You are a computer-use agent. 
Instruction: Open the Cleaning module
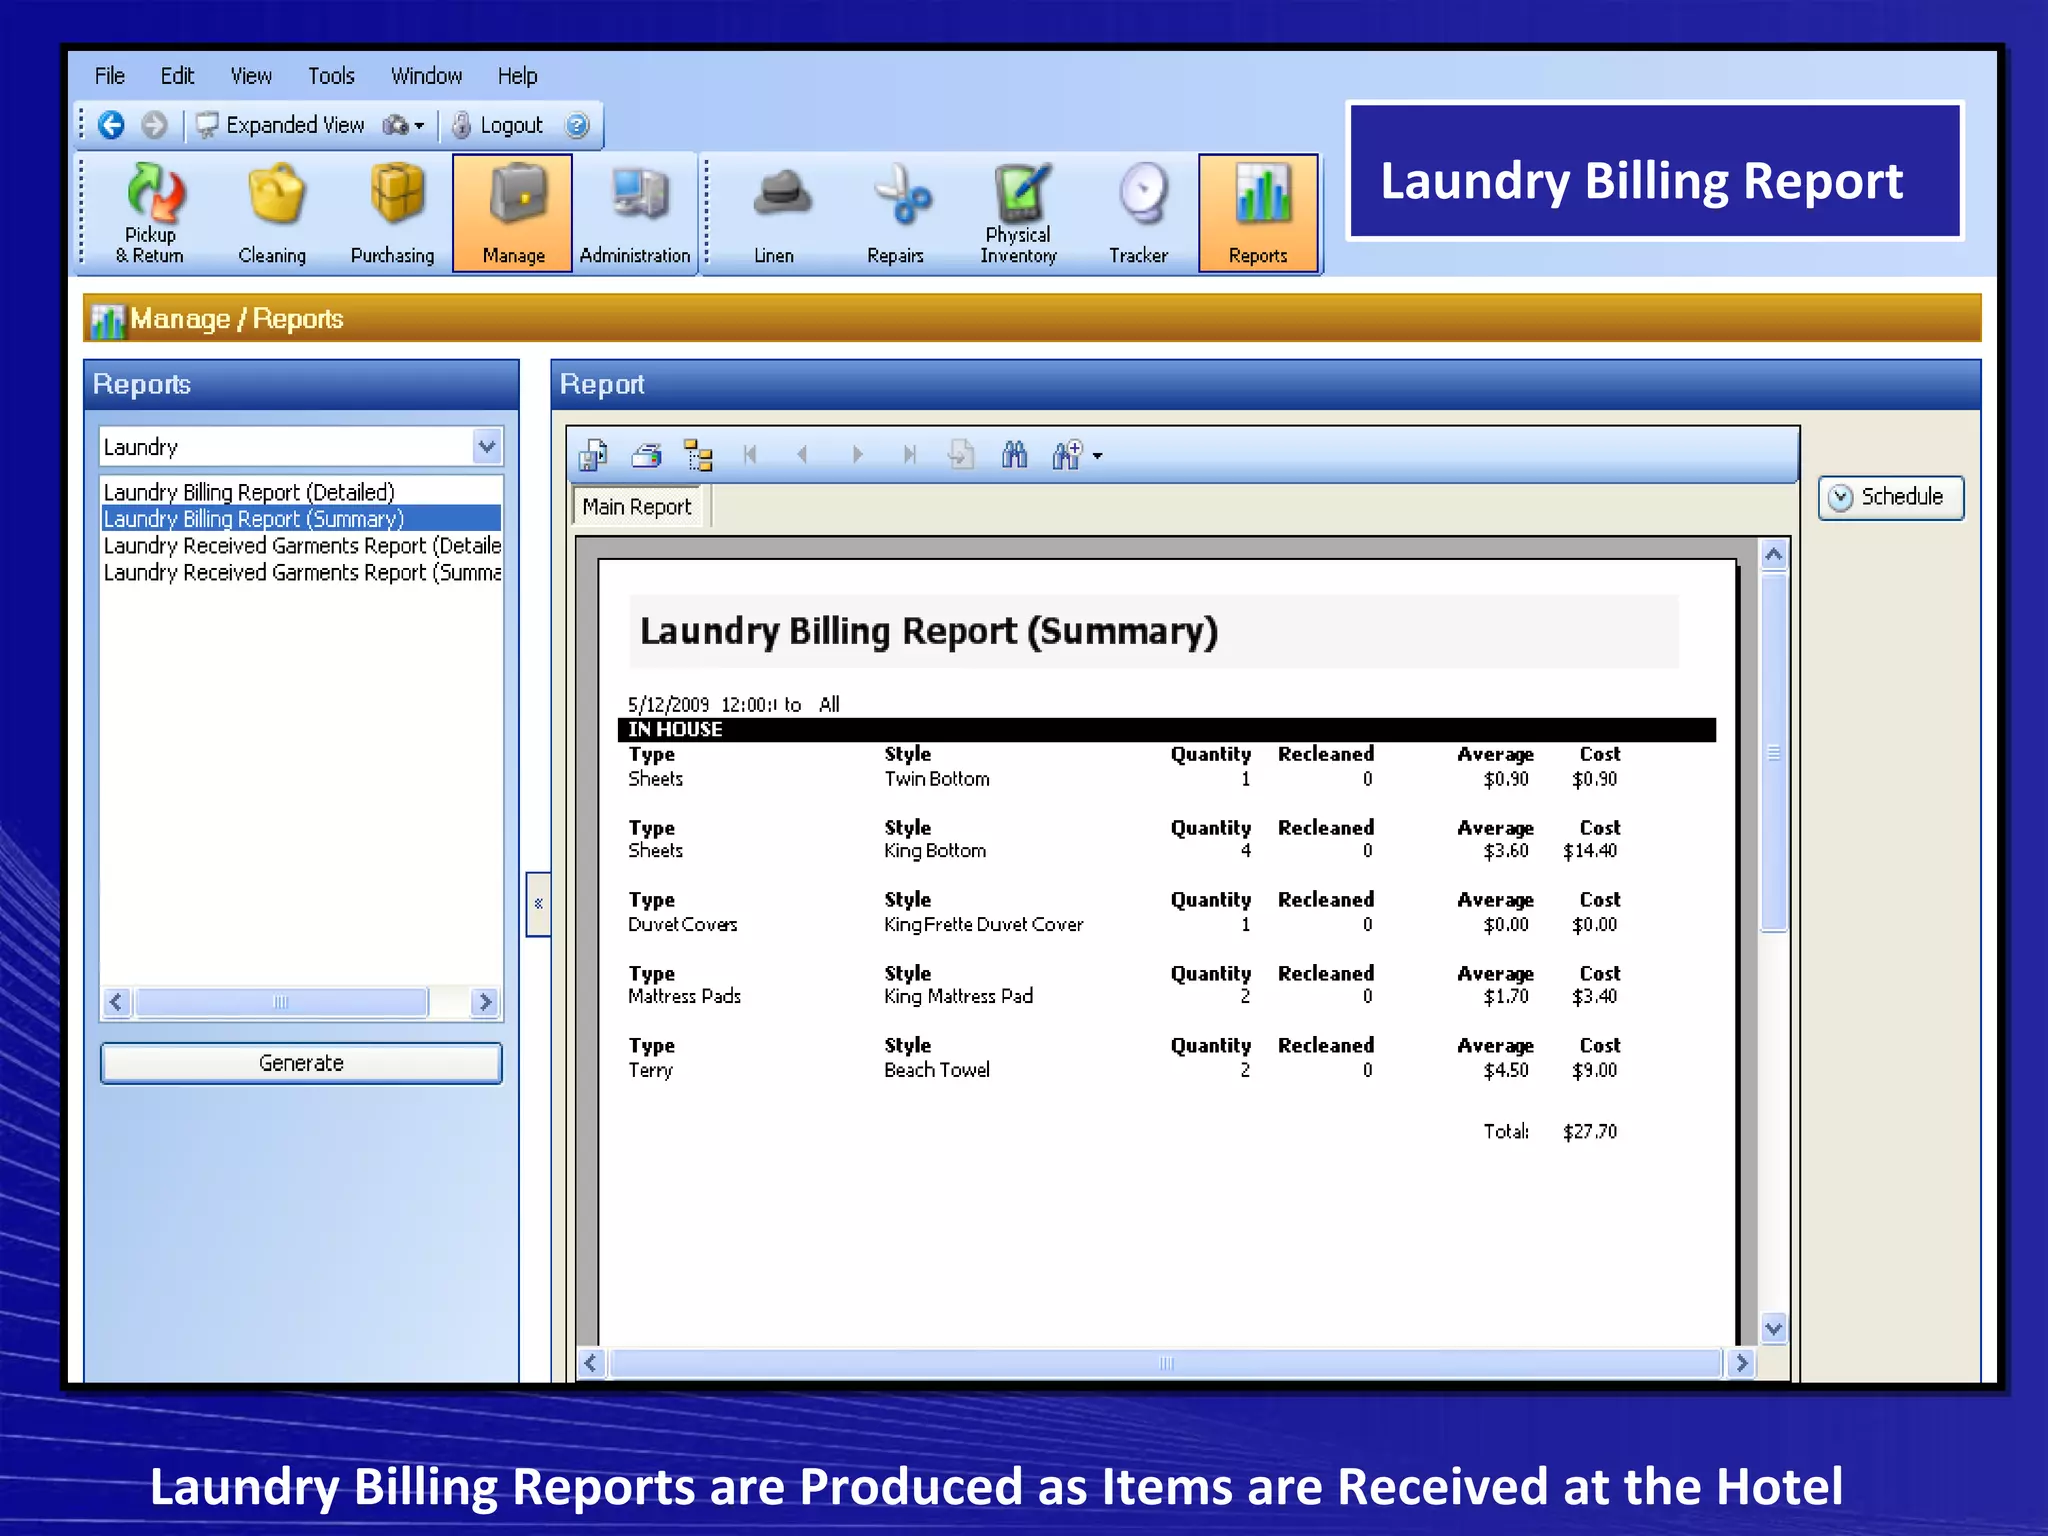[x=272, y=213]
